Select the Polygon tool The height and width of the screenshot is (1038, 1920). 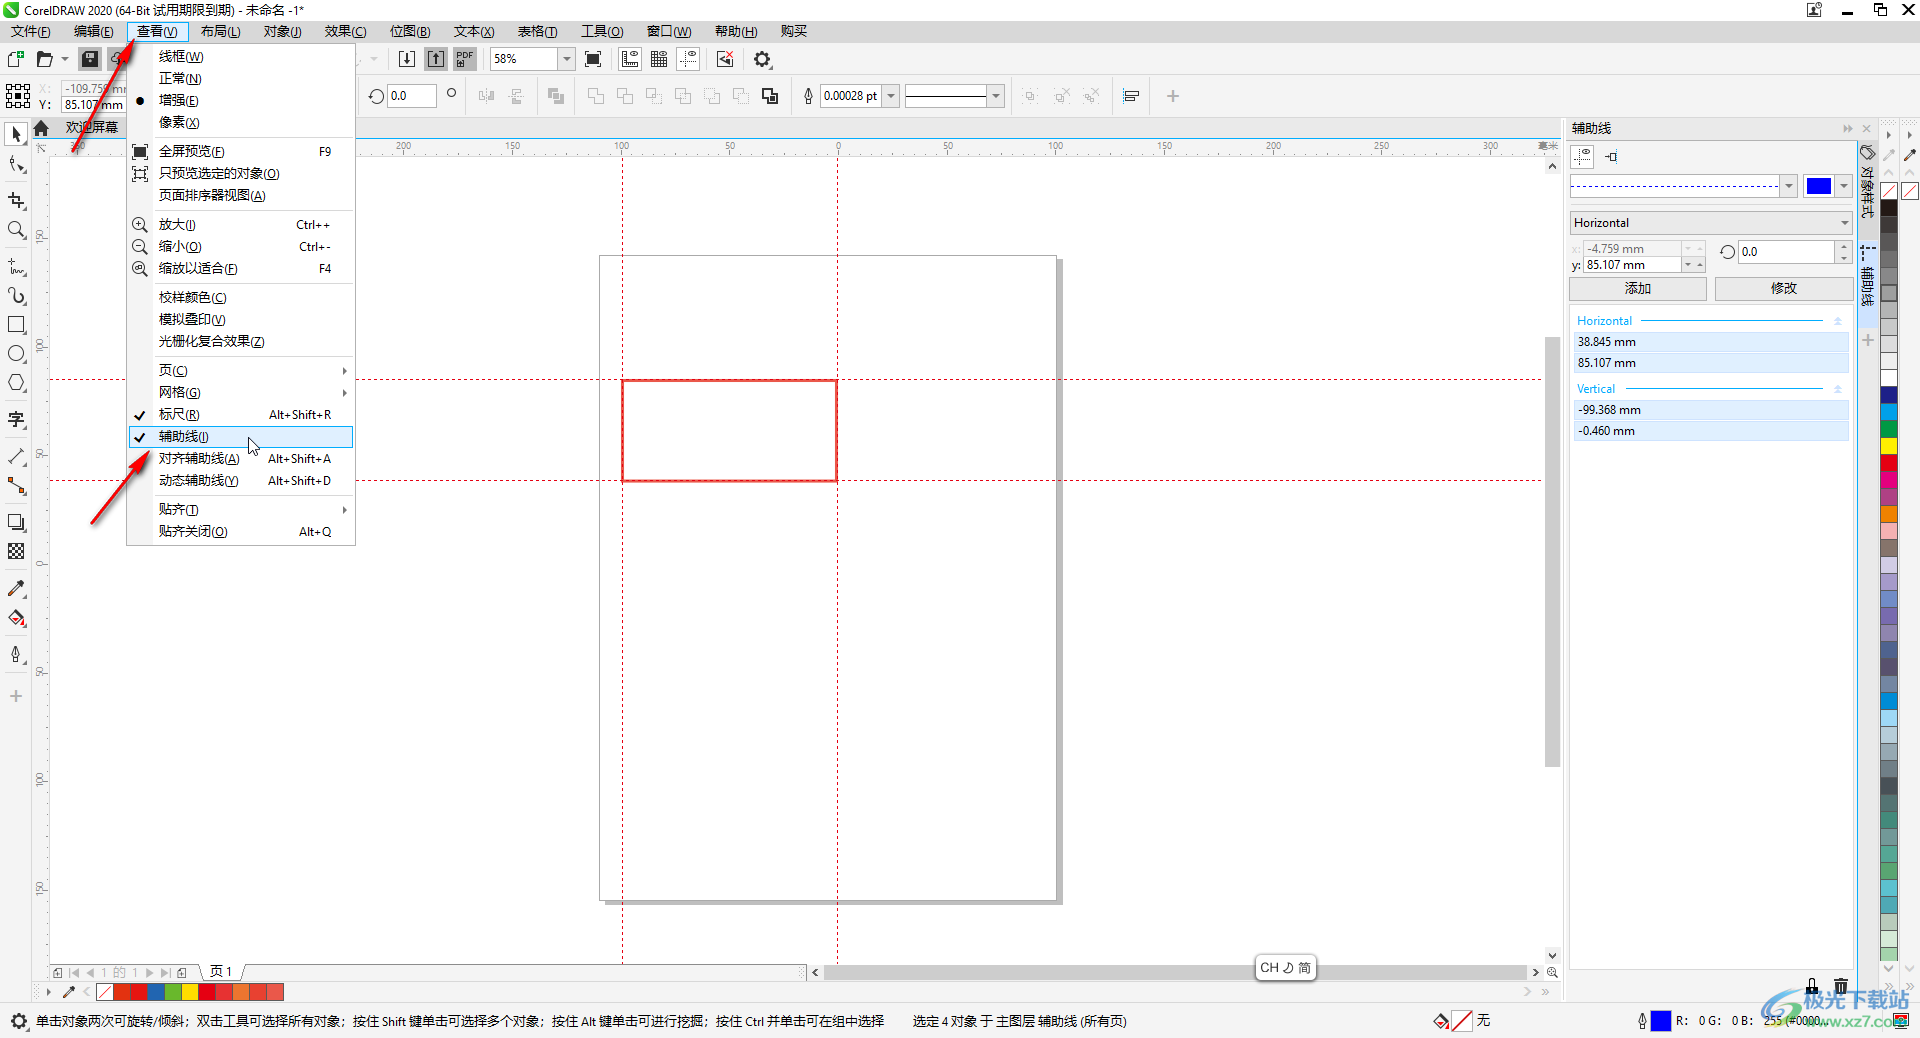[16, 383]
